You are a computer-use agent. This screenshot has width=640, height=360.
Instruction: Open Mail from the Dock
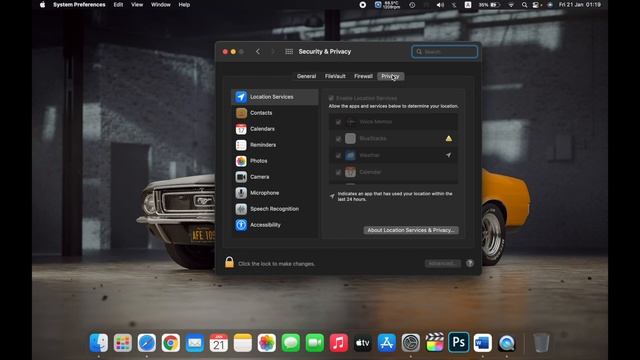pos(195,342)
